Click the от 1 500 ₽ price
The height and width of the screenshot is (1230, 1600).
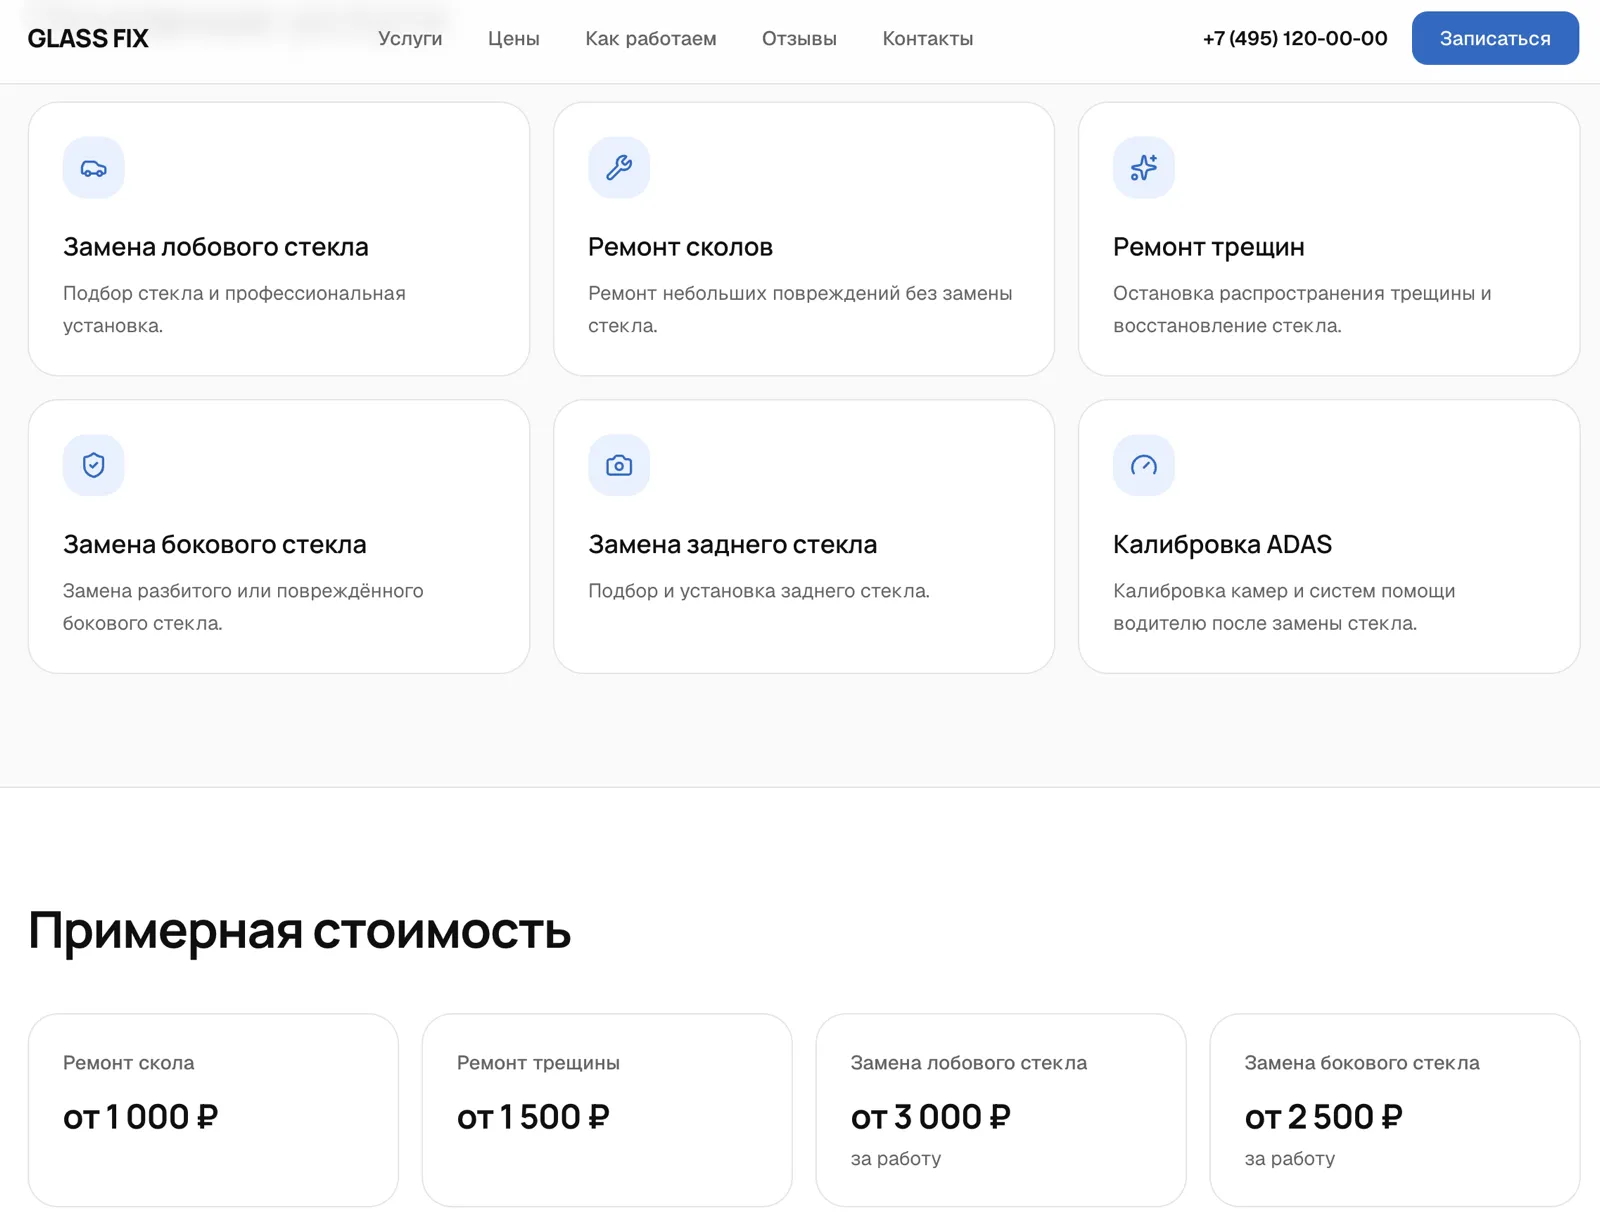pos(533,1117)
